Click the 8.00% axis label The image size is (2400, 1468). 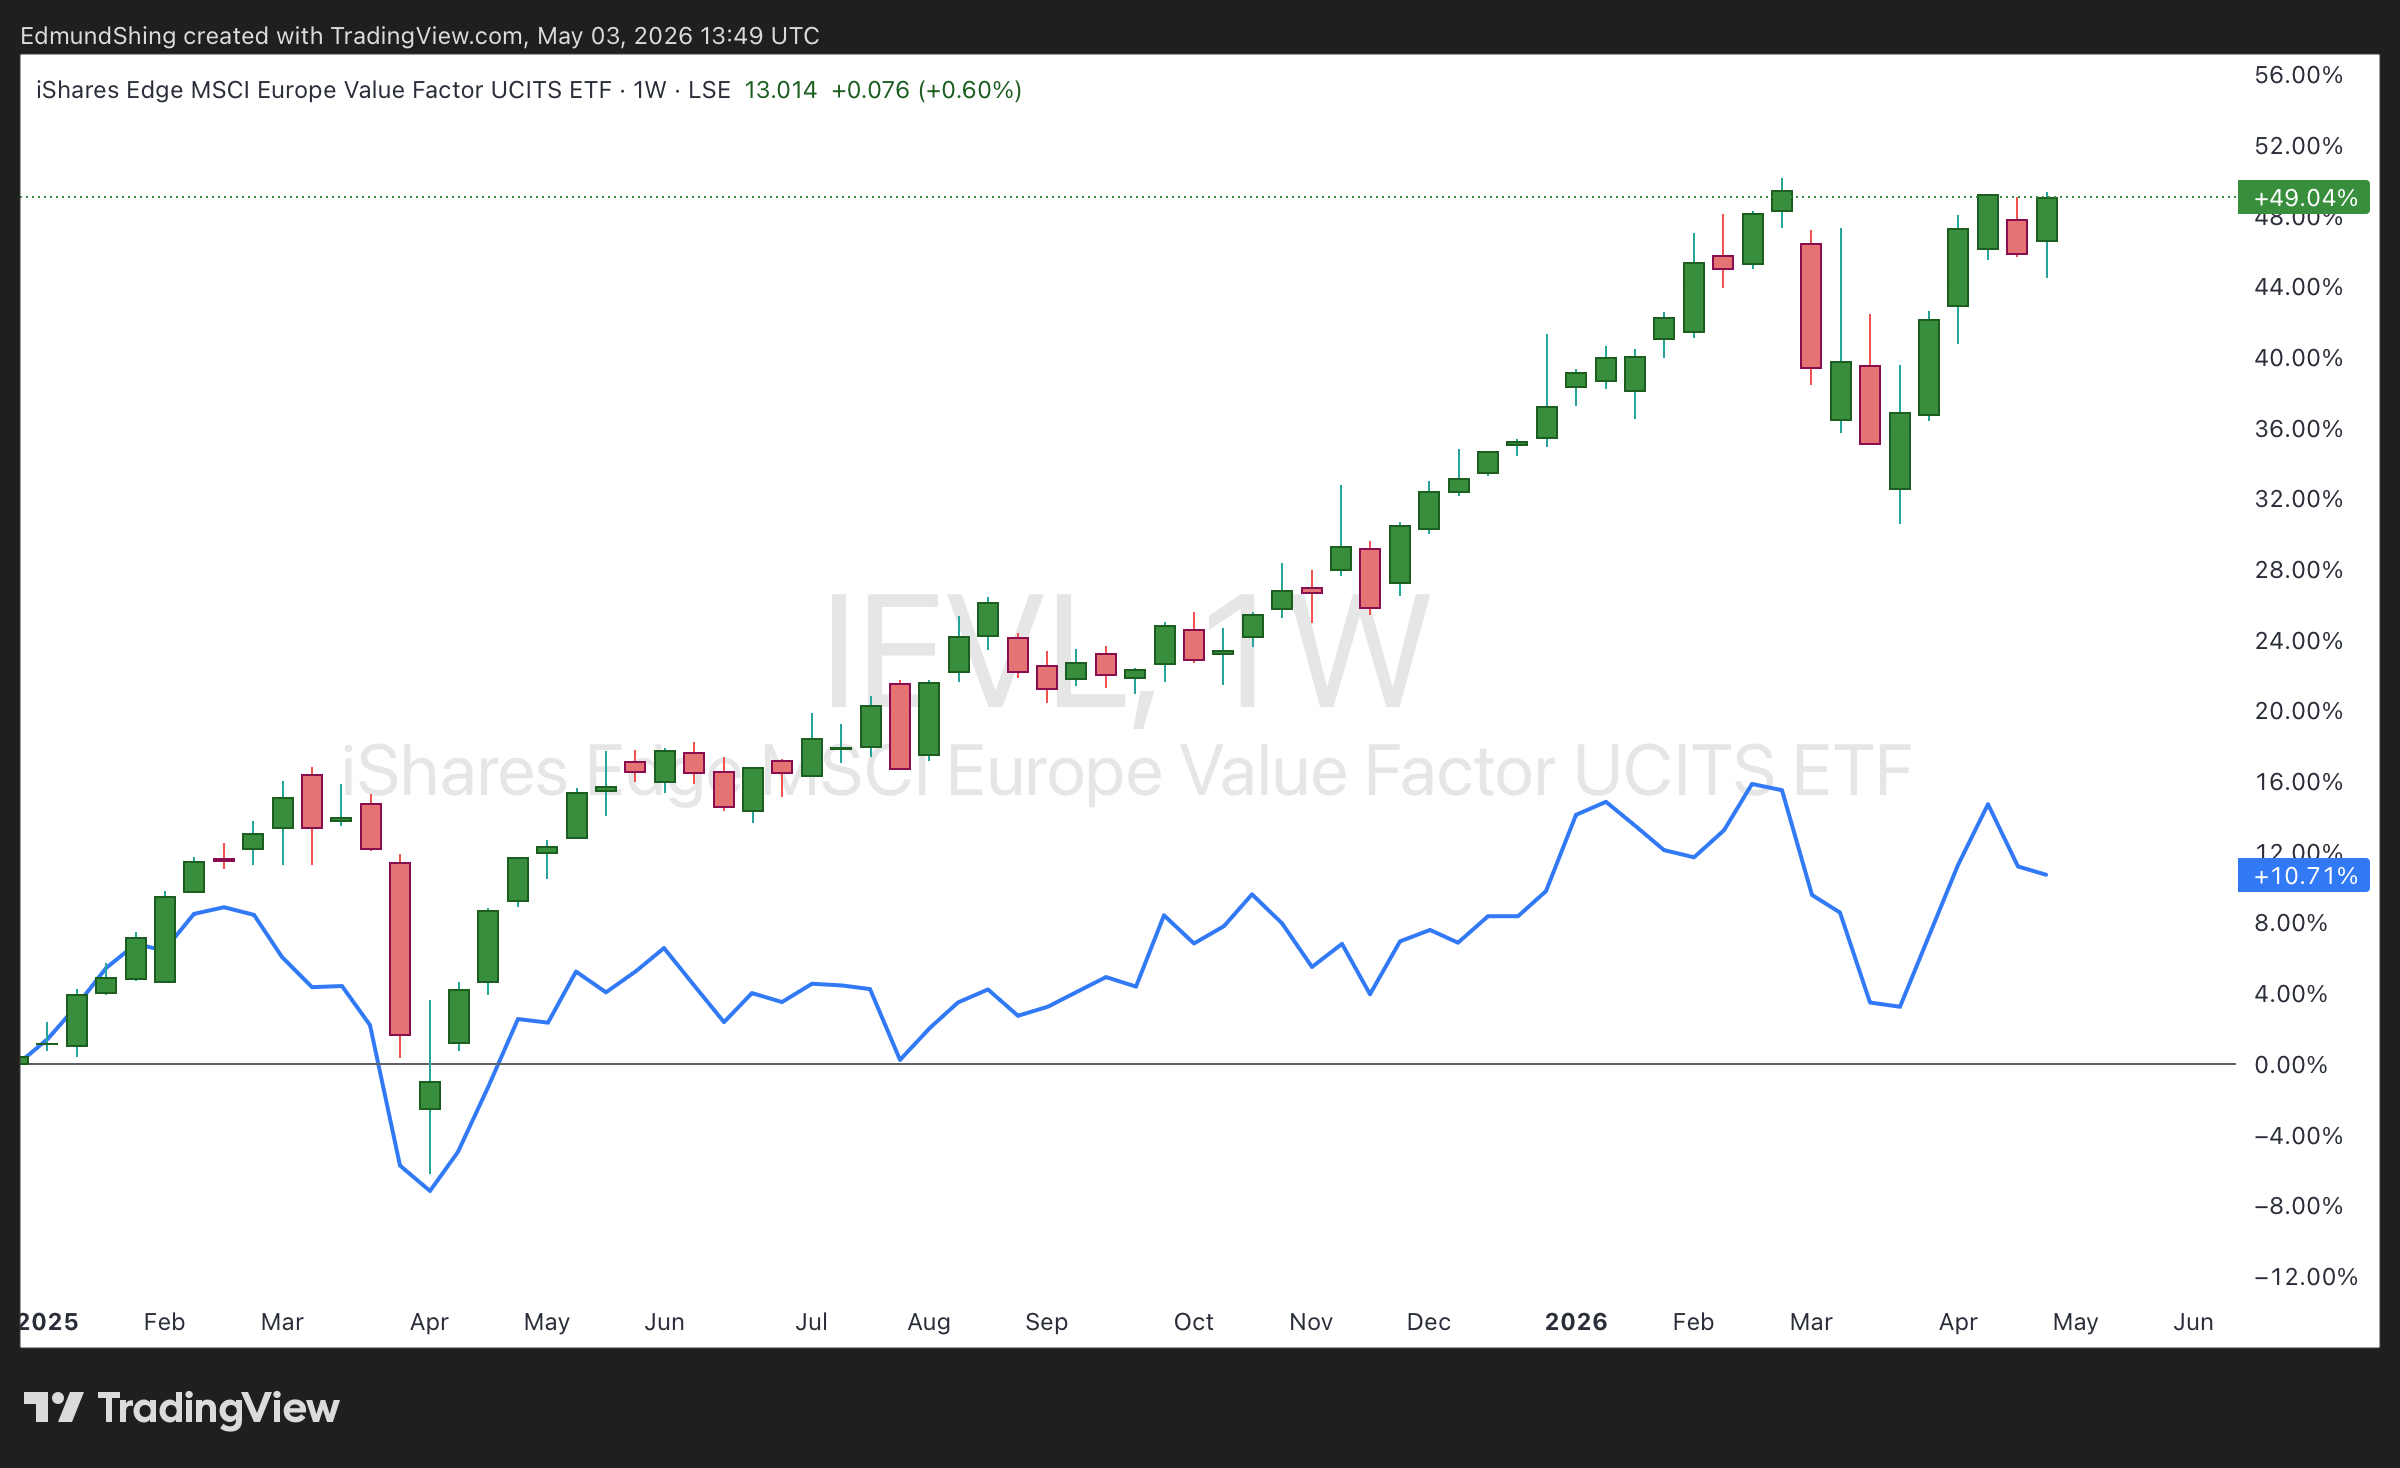pos(2291,923)
